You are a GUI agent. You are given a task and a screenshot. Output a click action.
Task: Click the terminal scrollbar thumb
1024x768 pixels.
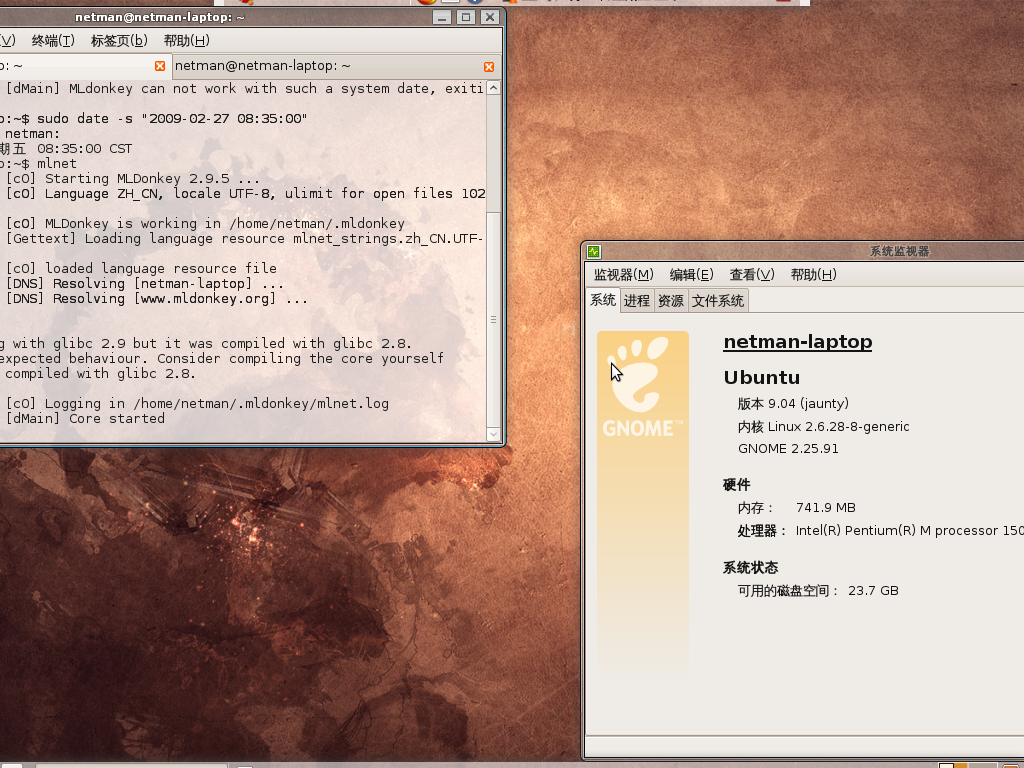click(x=494, y=319)
